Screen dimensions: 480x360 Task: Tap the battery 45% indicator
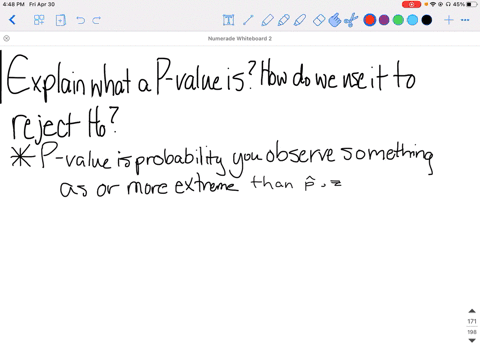point(465,4)
